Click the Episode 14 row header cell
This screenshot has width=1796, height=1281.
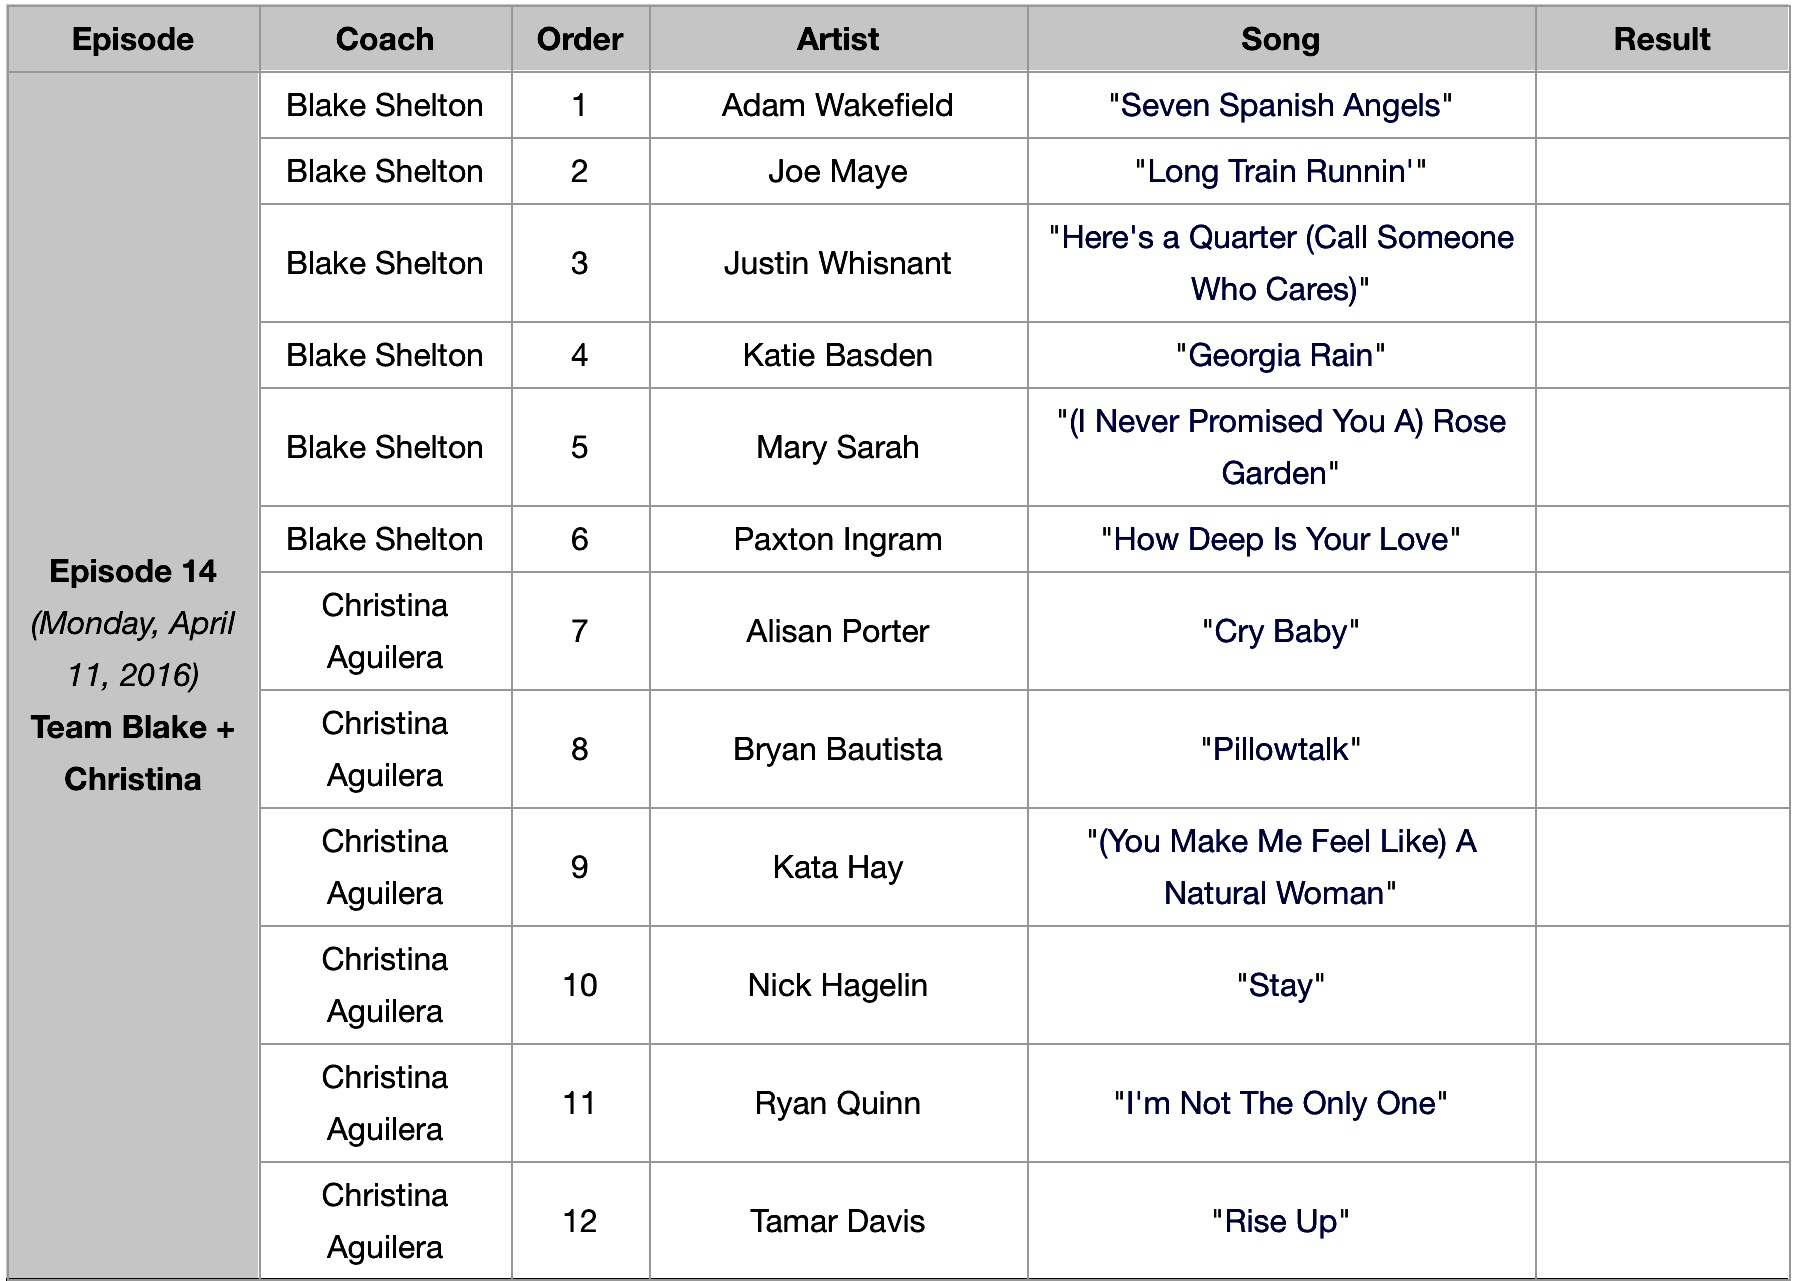tap(133, 674)
